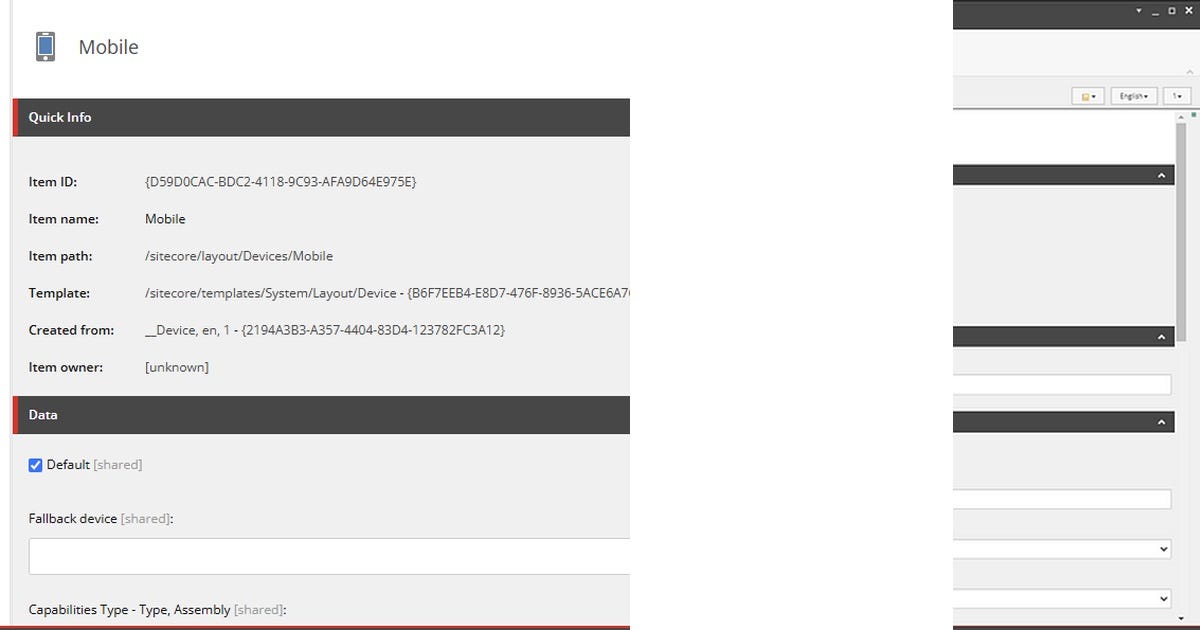Open the yellow icon dropdown beside English
This screenshot has width=1200, height=630.
click(1088, 96)
